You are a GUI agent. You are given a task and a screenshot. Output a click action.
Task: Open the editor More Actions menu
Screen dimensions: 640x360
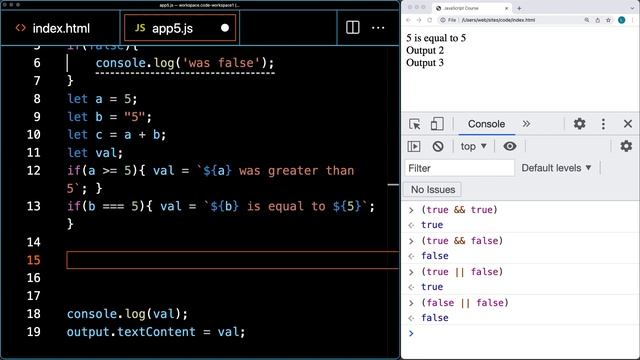point(378,28)
